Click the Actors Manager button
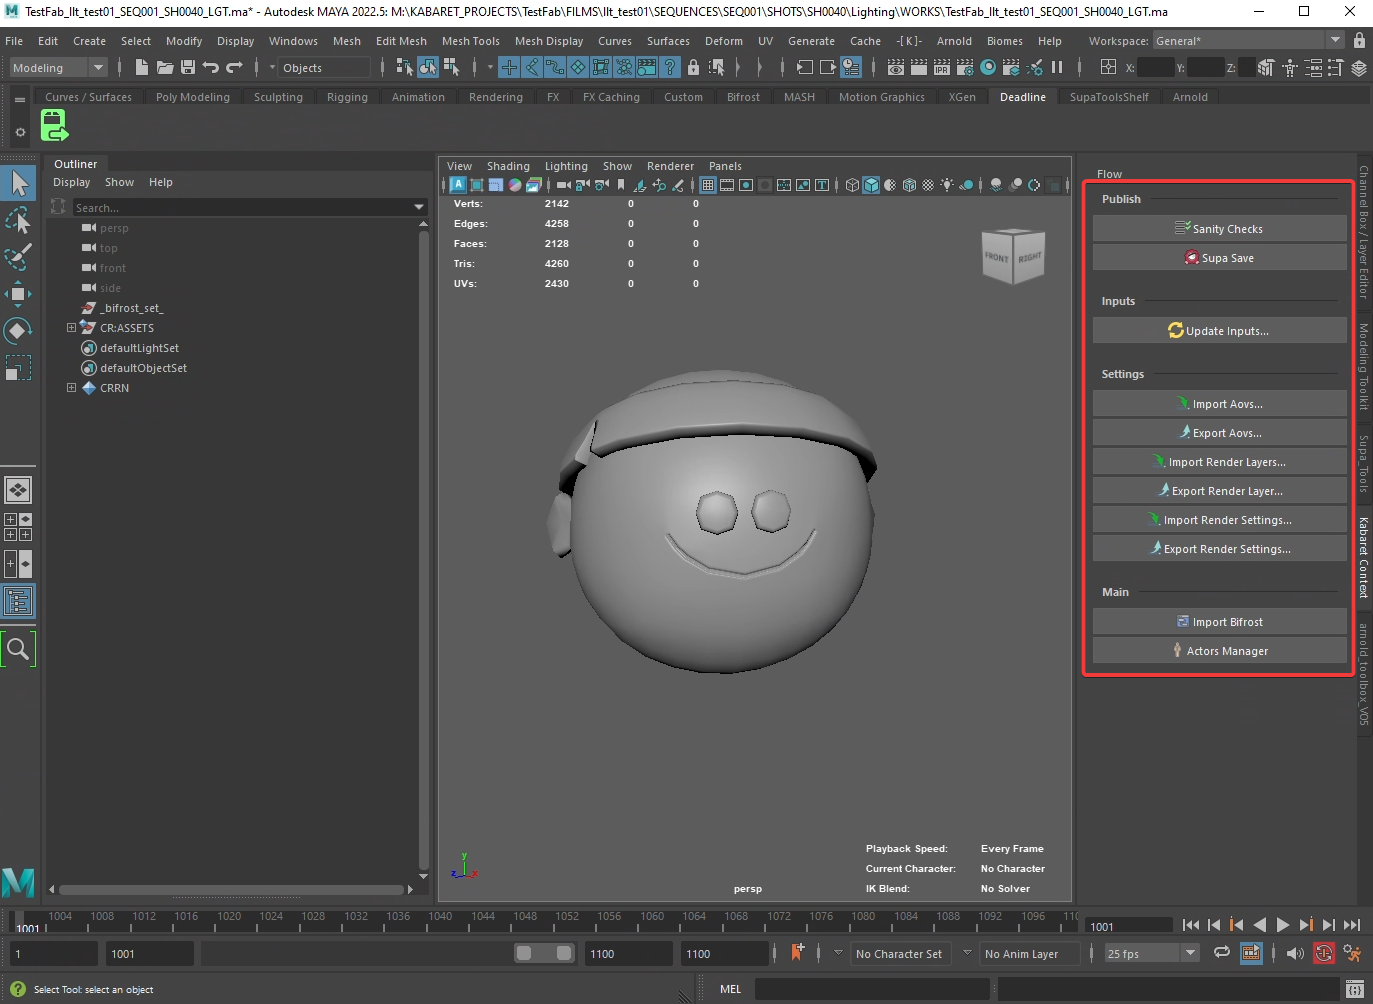 [x=1219, y=651]
